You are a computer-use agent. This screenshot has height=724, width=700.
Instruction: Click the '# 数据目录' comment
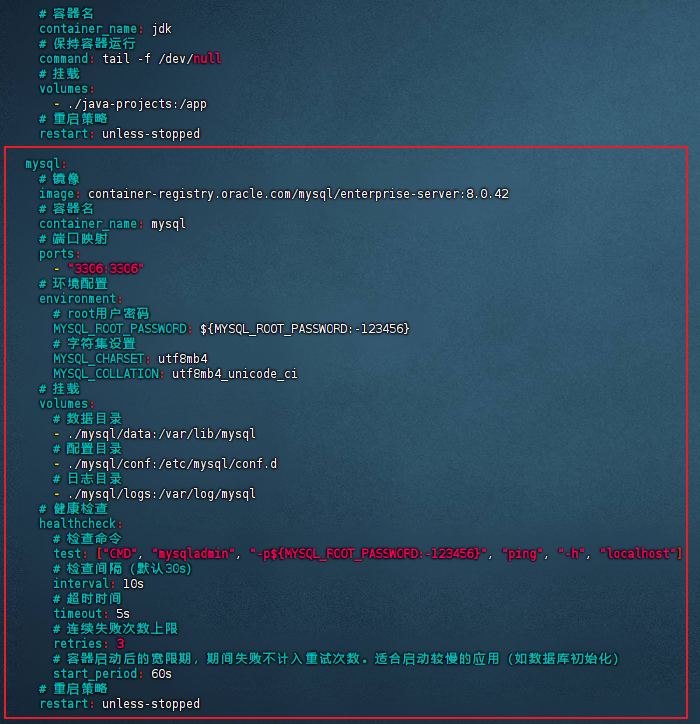point(87,419)
